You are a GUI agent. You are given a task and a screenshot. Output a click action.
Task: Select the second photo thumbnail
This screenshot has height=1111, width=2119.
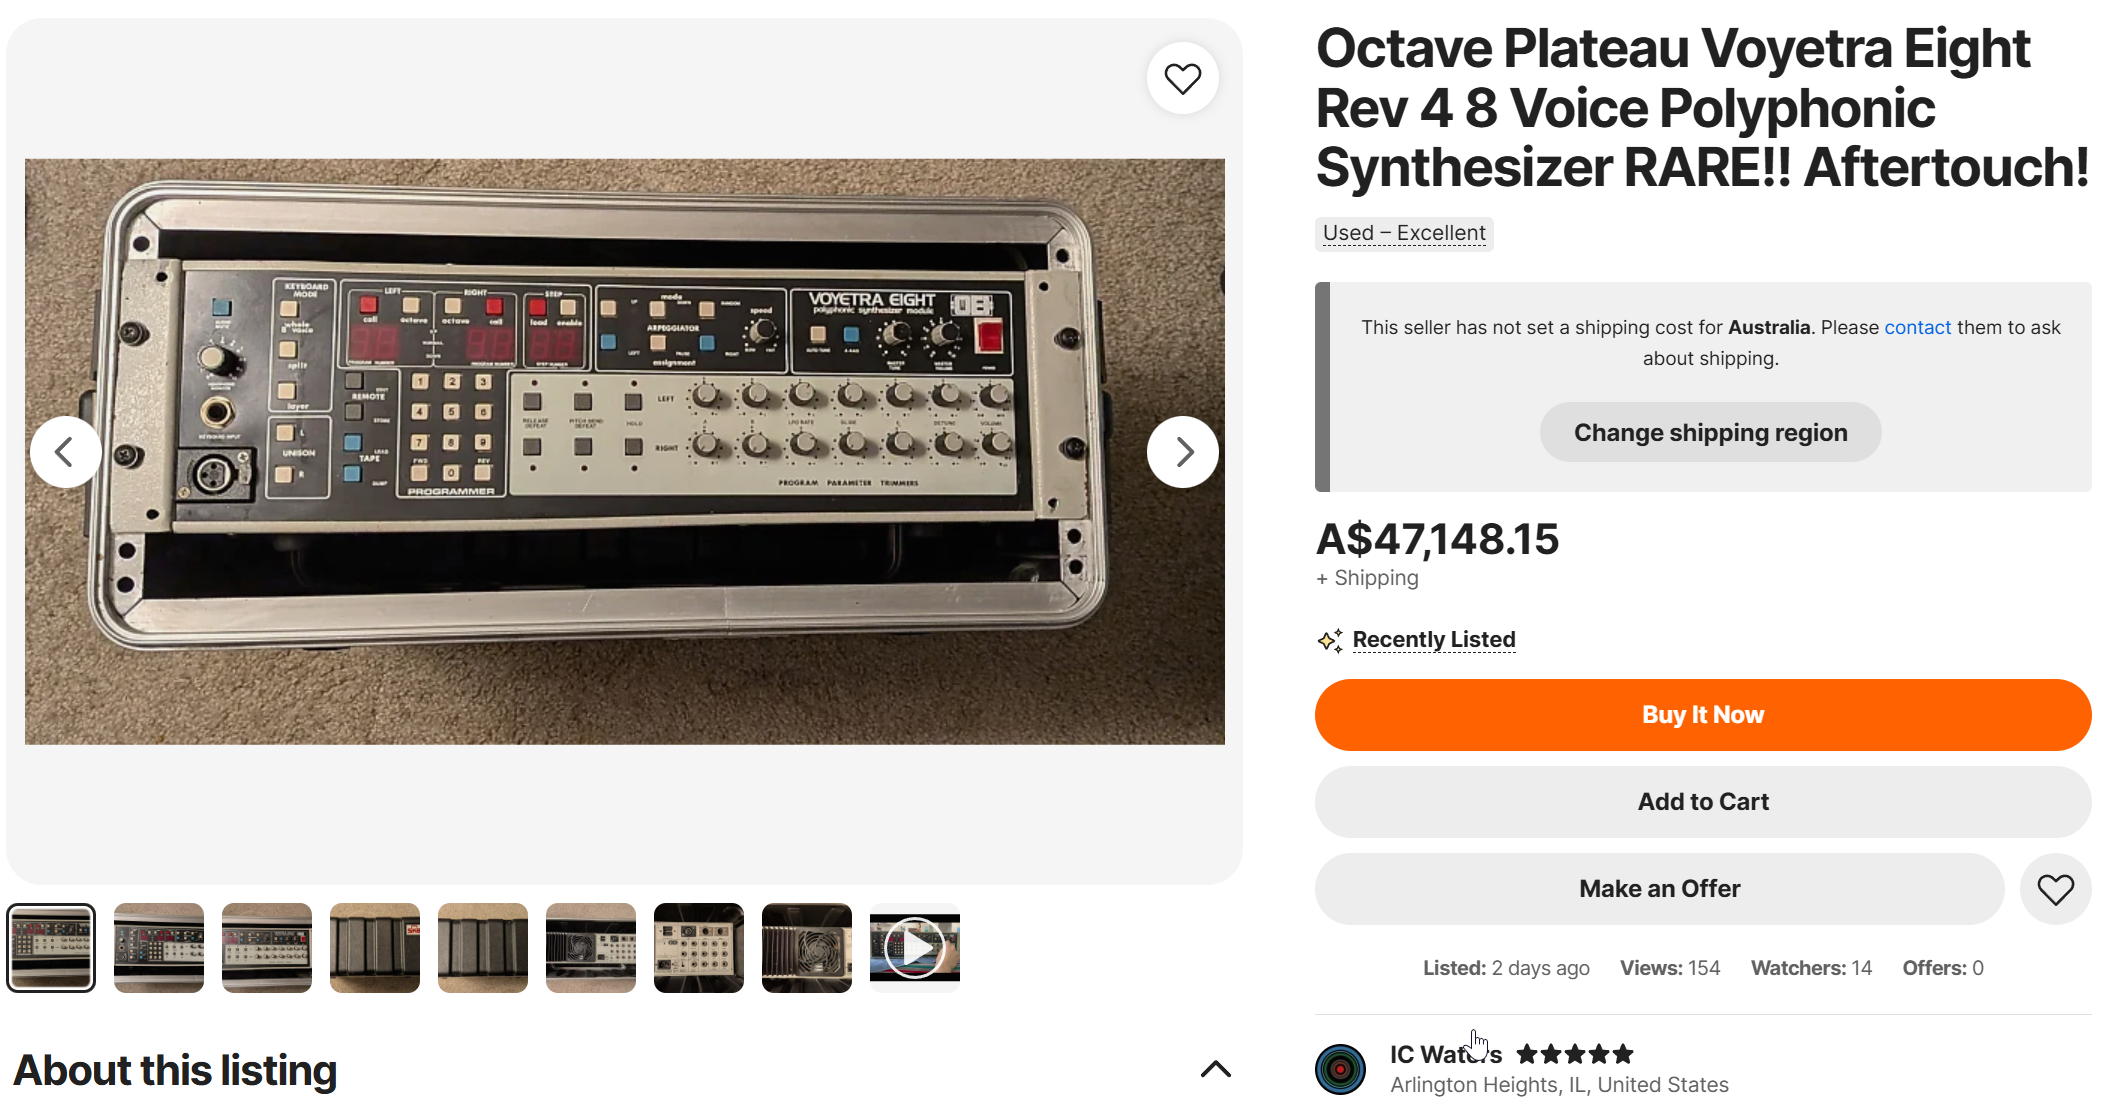click(x=159, y=948)
